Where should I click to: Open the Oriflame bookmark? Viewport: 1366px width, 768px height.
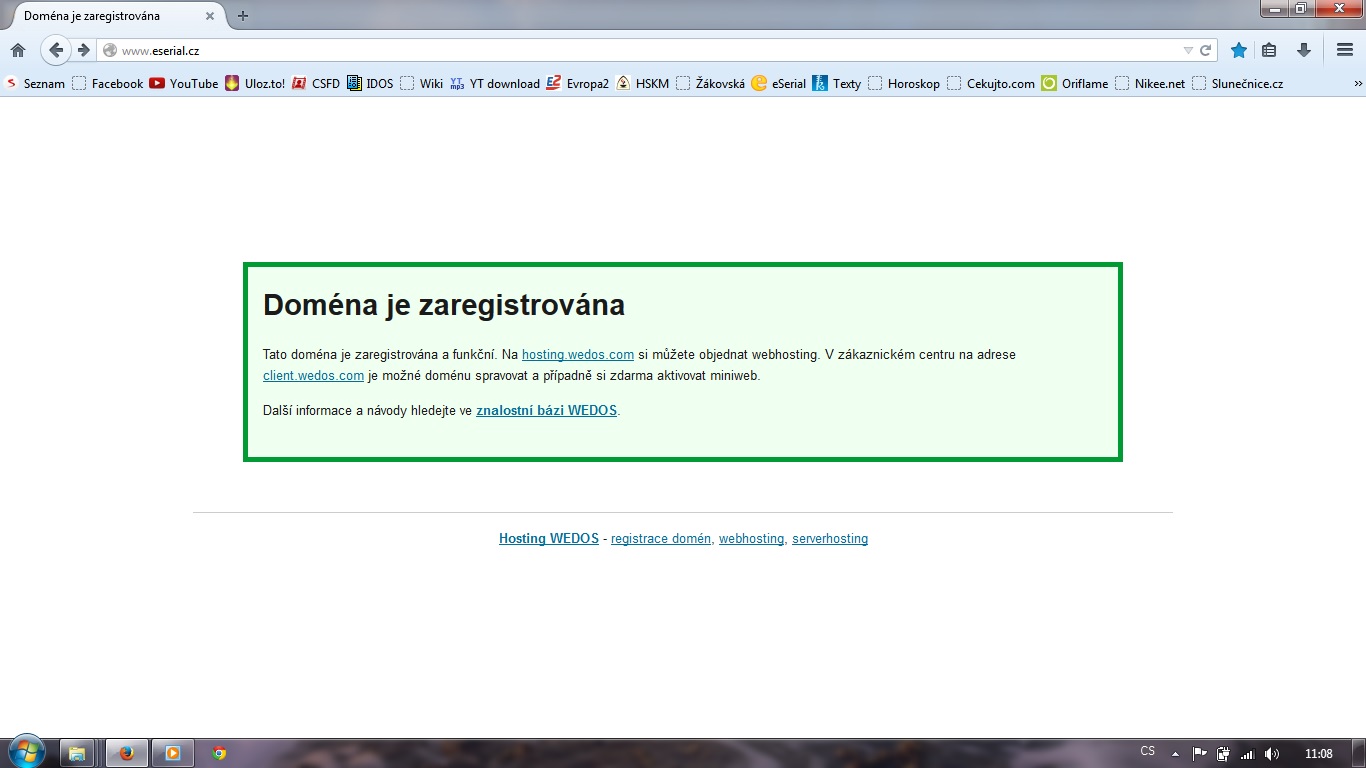1075,83
